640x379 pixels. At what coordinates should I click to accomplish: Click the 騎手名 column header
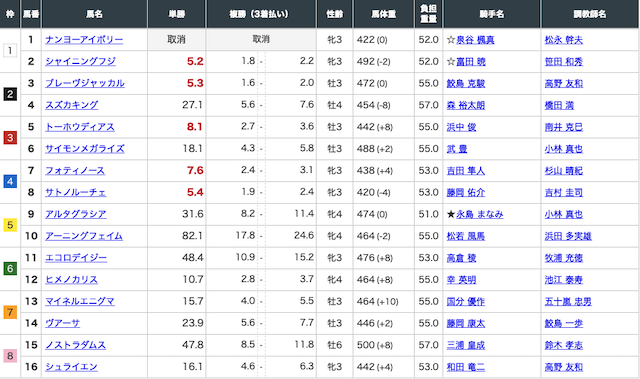pos(492,14)
